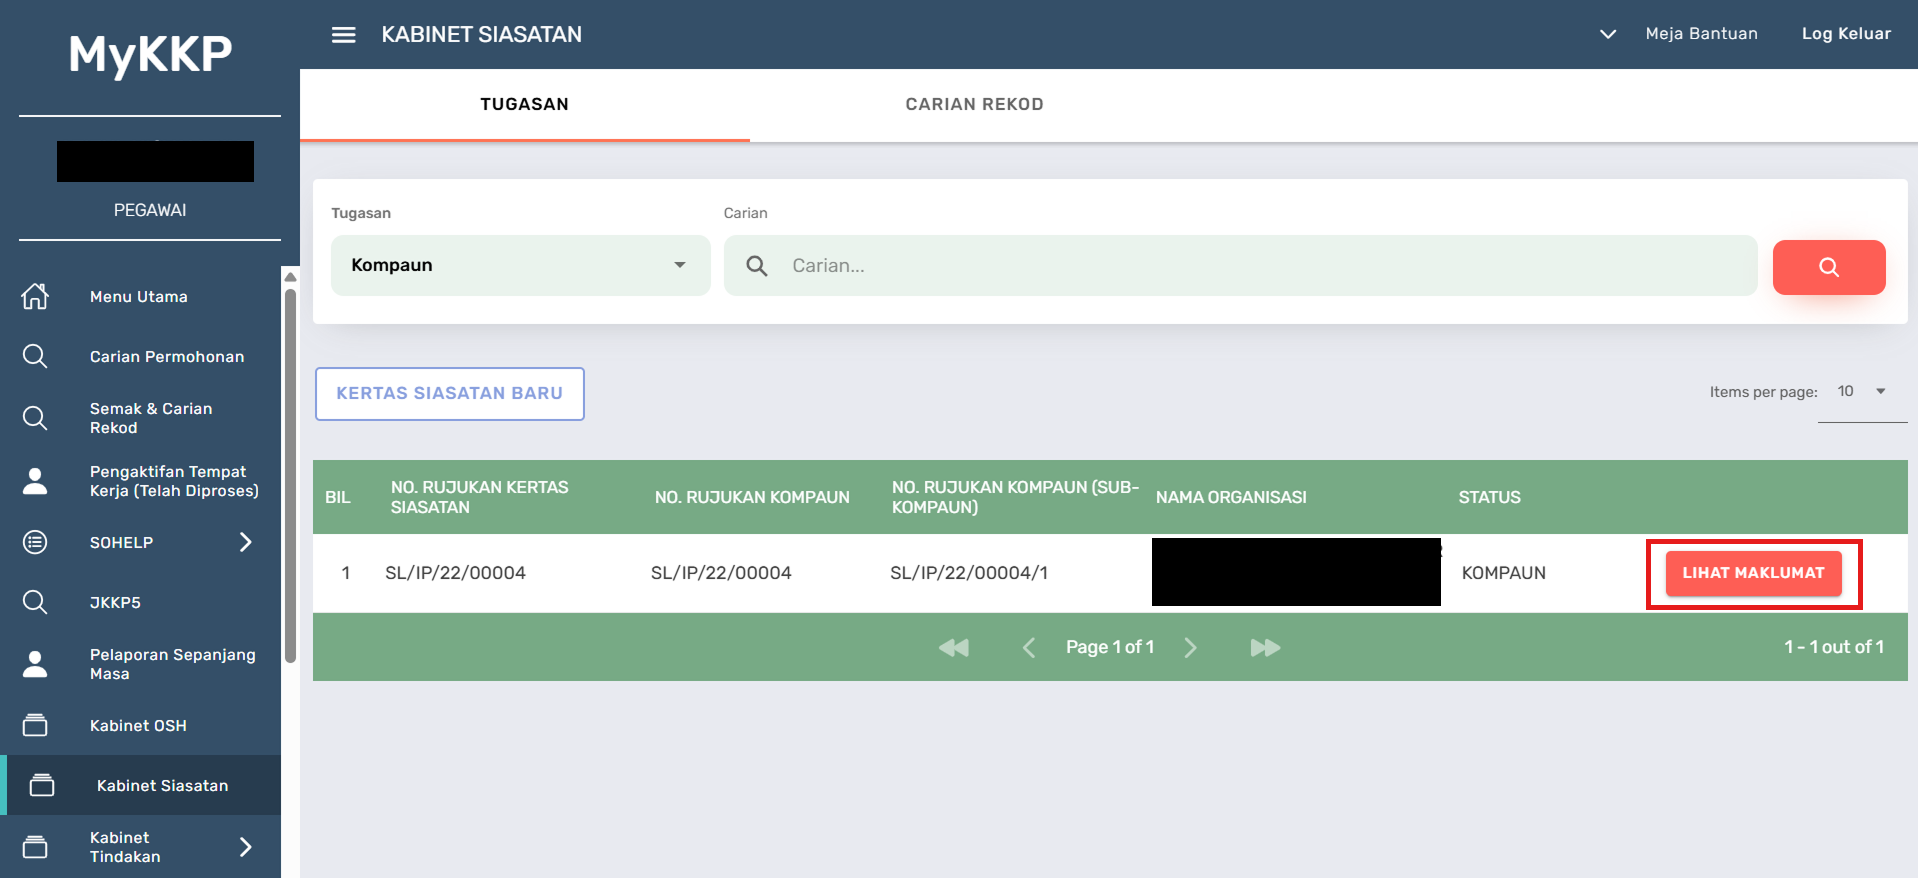Open Kabinet Tindakan in the sidebar
Viewport: 1918px width, 878px height.
point(125,847)
